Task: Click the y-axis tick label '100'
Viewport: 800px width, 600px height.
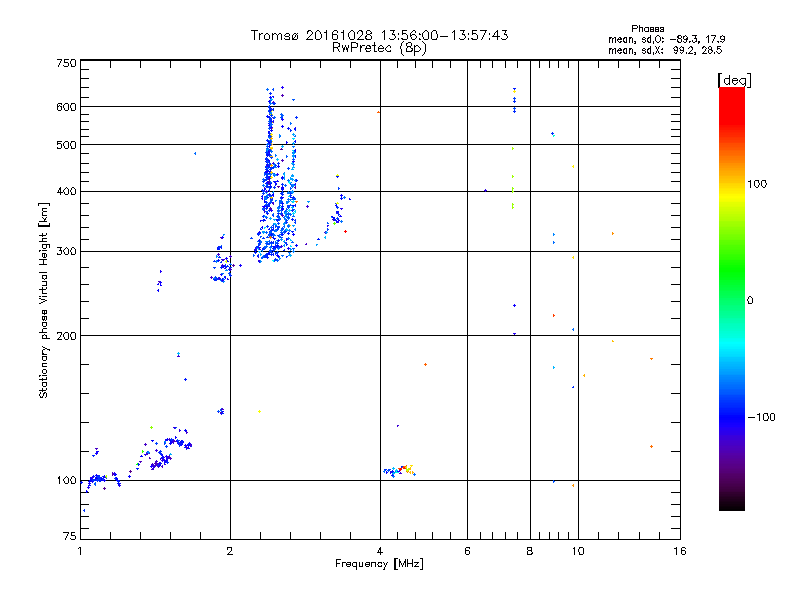Action: tap(66, 481)
